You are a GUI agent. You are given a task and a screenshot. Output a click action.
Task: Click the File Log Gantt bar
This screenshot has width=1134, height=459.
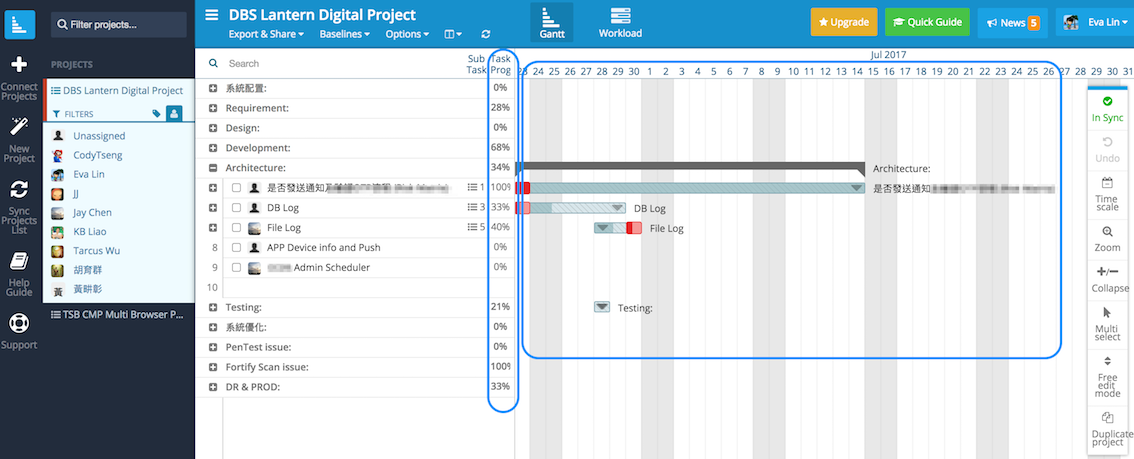(x=618, y=228)
